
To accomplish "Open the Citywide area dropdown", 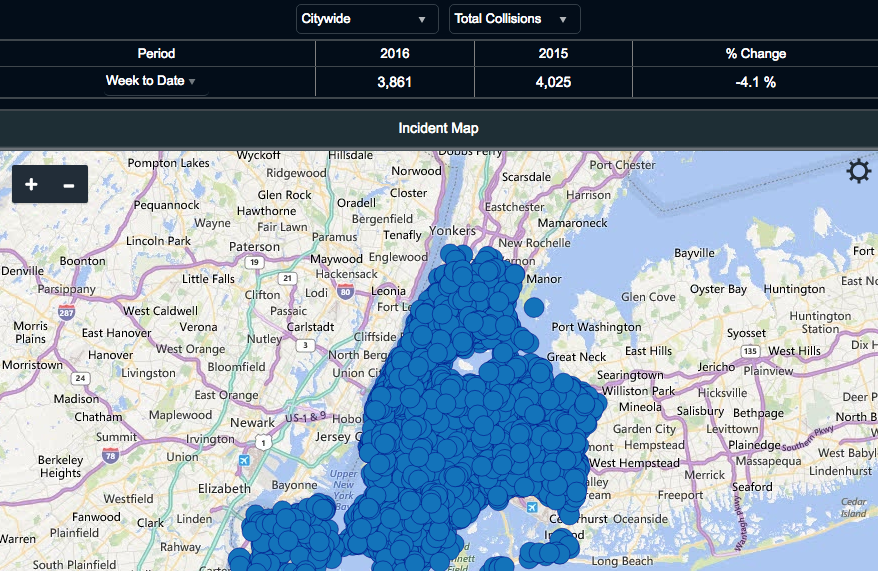I will (367, 19).
